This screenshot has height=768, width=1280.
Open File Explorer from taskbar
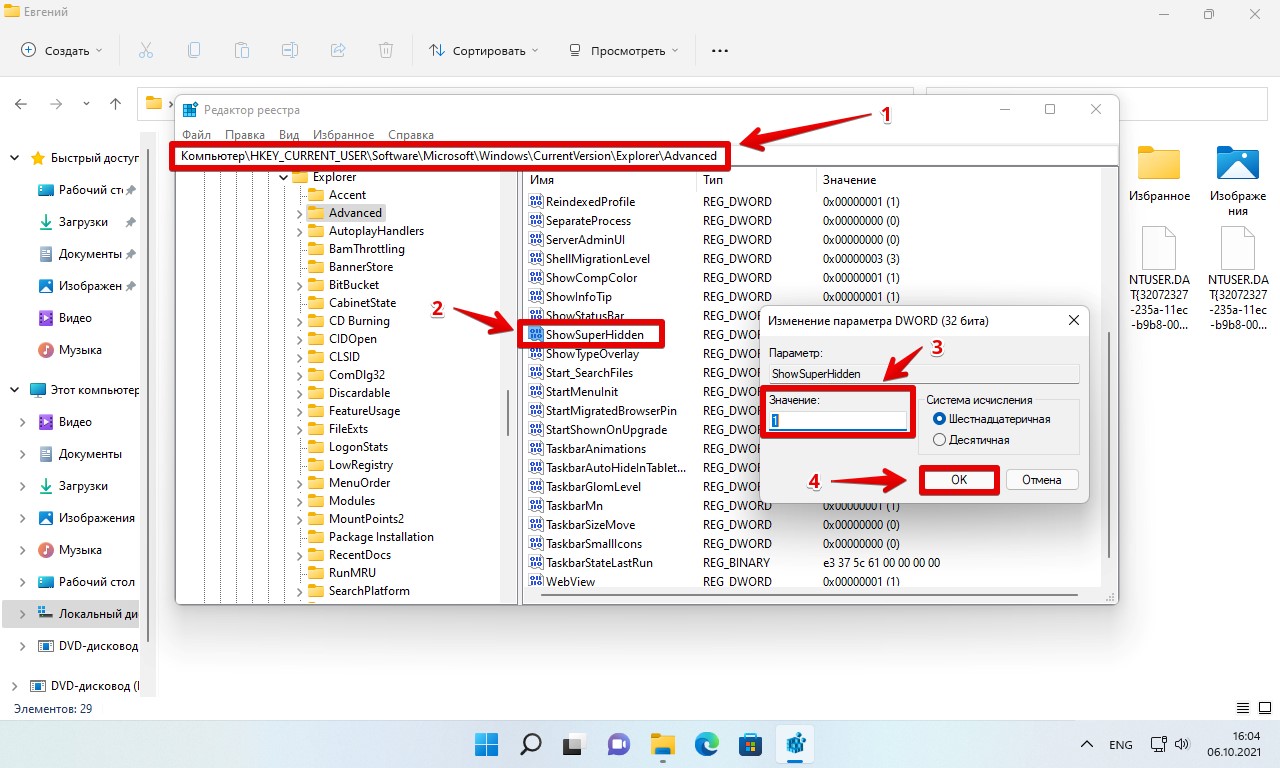click(x=662, y=744)
